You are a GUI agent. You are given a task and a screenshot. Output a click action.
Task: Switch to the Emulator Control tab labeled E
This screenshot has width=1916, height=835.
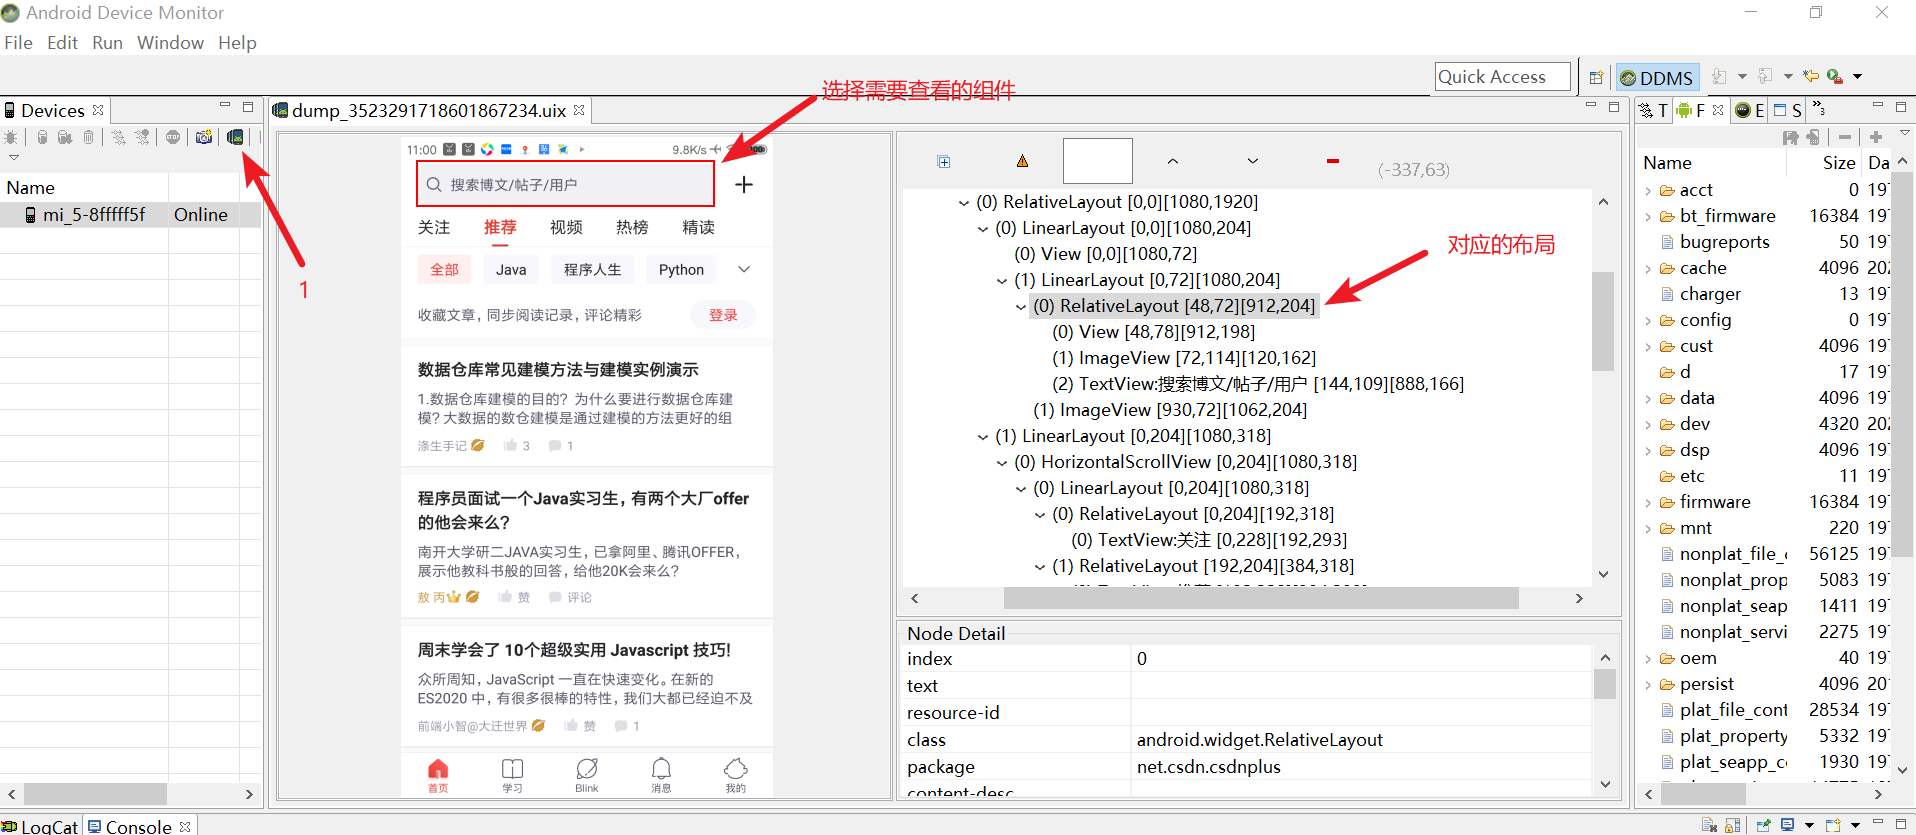point(1750,110)
